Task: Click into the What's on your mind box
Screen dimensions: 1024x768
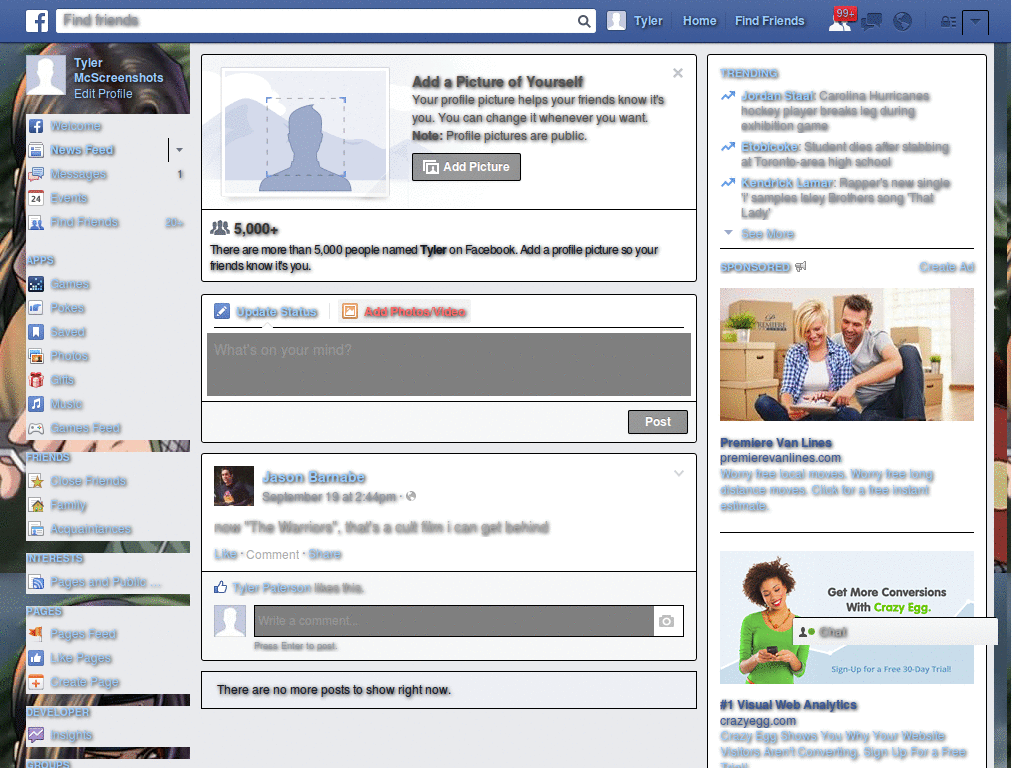Action: coord(449,364)
